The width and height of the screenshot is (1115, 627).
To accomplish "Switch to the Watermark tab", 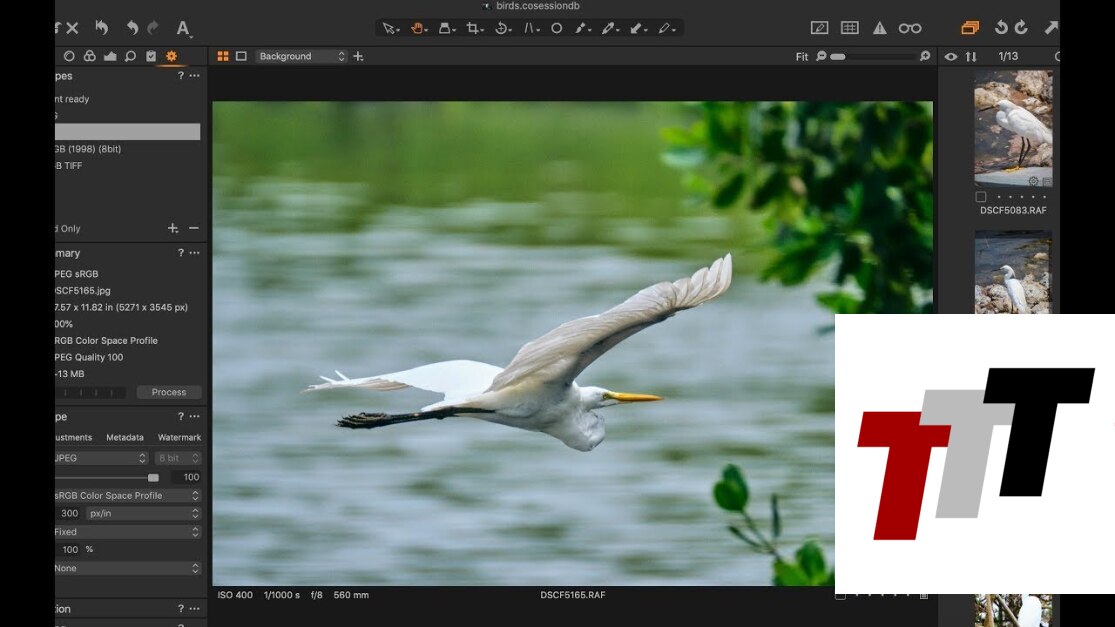I will click(179, 437).
